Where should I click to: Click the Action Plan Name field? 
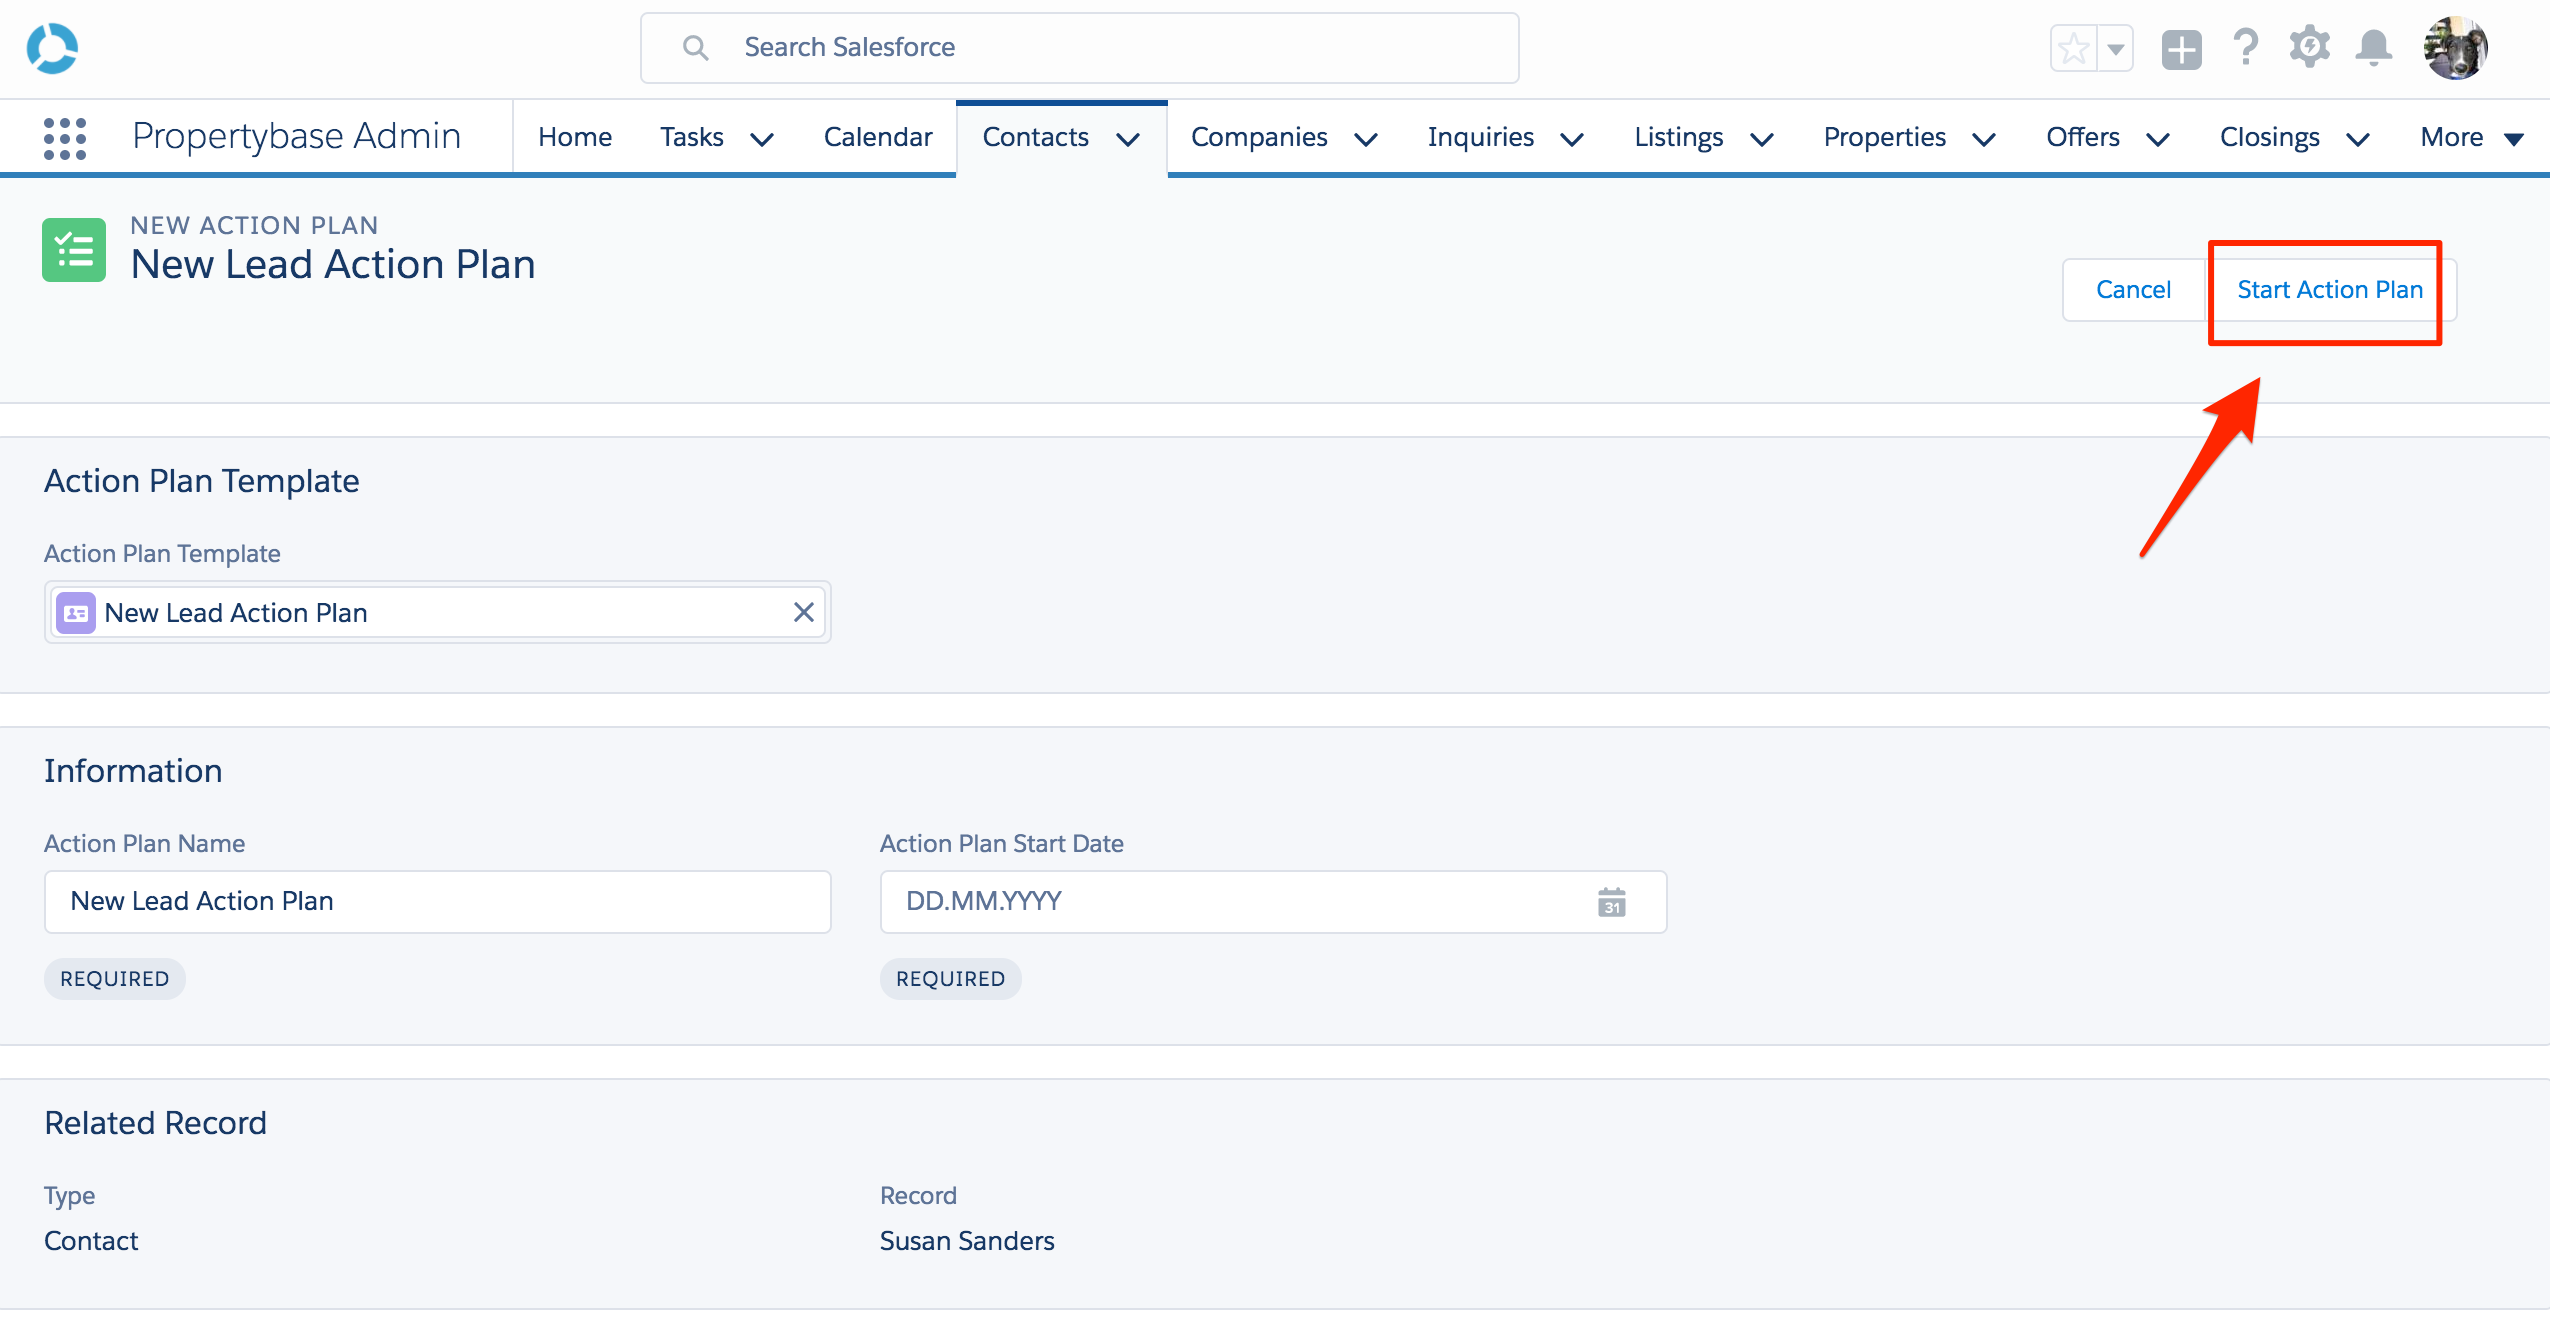(438, 902)
